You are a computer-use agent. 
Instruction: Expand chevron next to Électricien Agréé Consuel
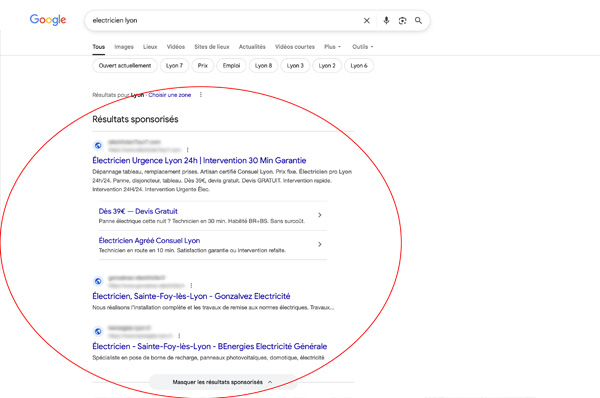pos(320,244)
